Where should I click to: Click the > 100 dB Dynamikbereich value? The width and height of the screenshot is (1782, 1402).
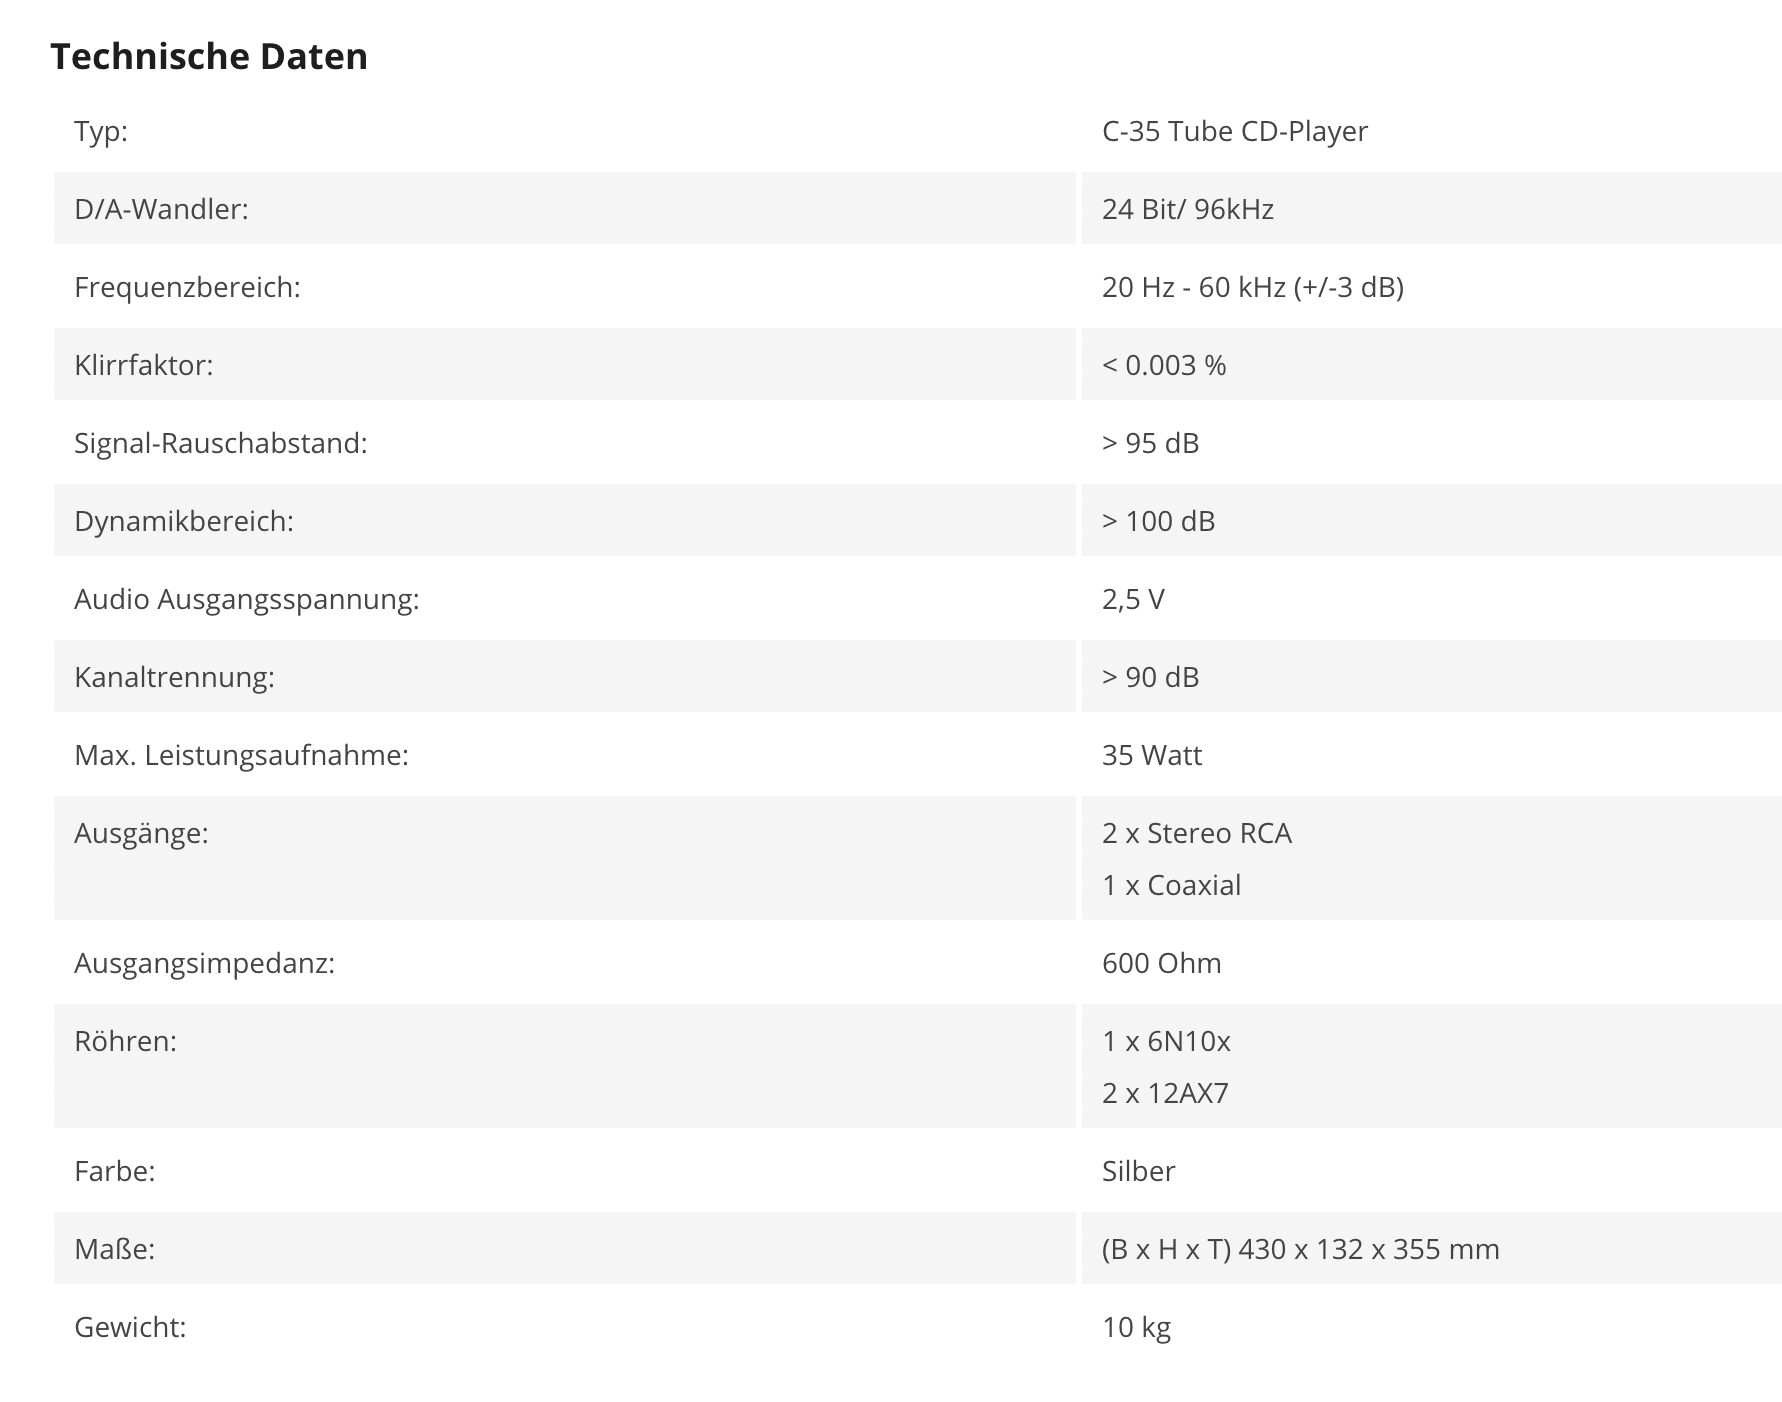(1159, 521)
